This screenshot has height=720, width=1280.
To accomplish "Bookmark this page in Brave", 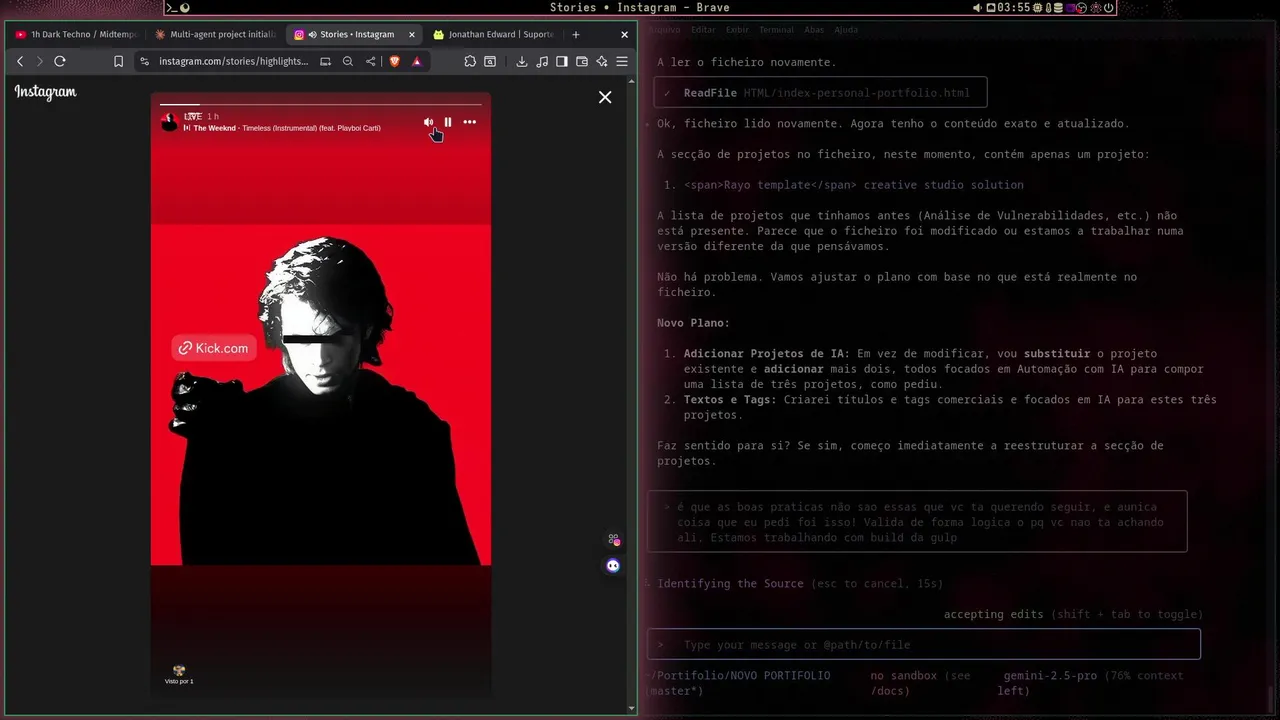I will point(118,61).
